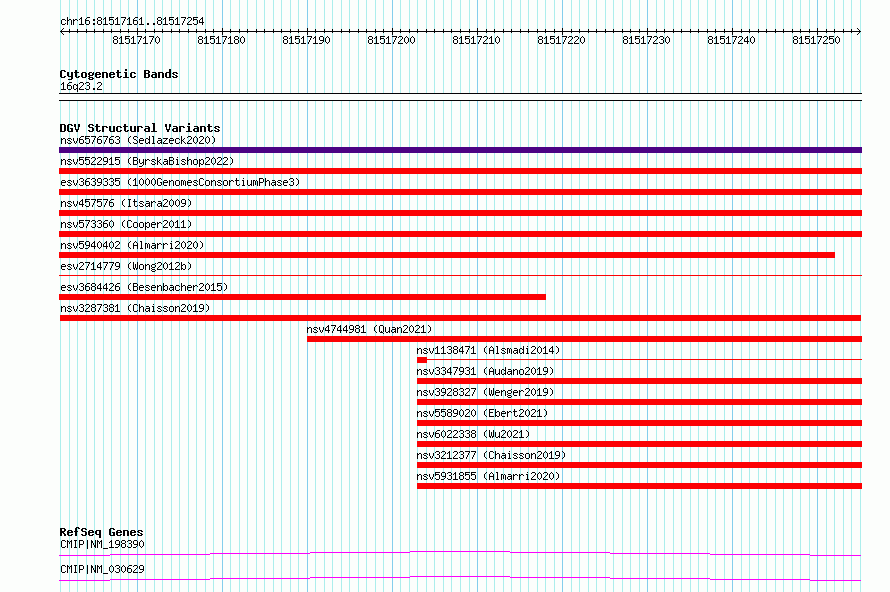The image size is (890, 592).
Task: Click ruler position 81517240
Action: pyautogui.click(x=732, y=40)
